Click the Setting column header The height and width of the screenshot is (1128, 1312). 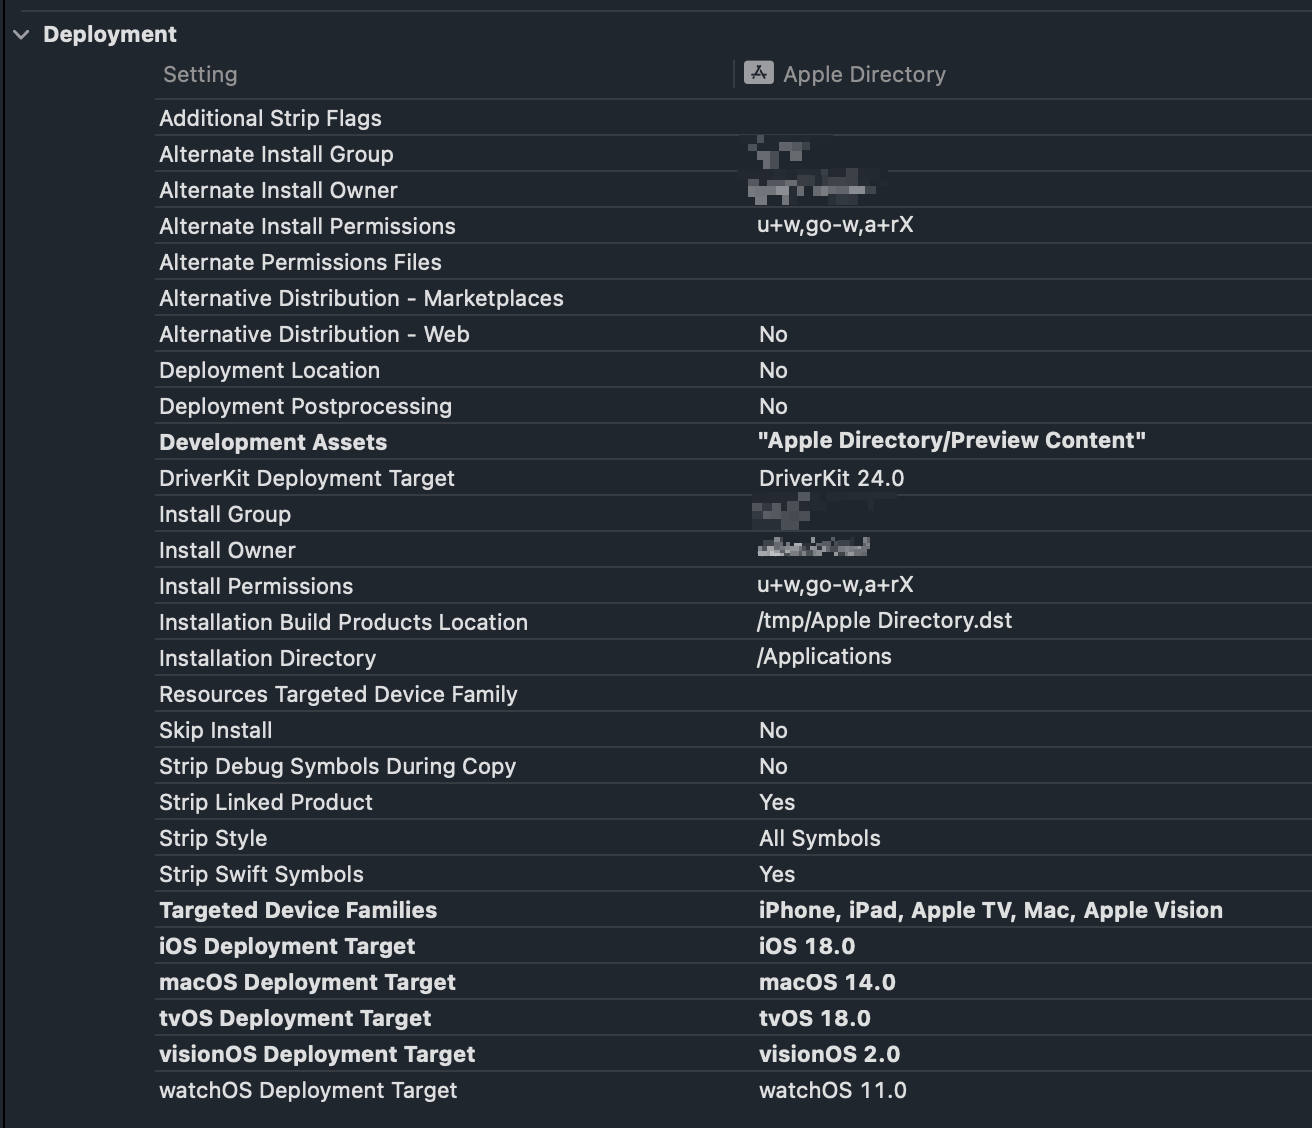(x=200, y=74)
